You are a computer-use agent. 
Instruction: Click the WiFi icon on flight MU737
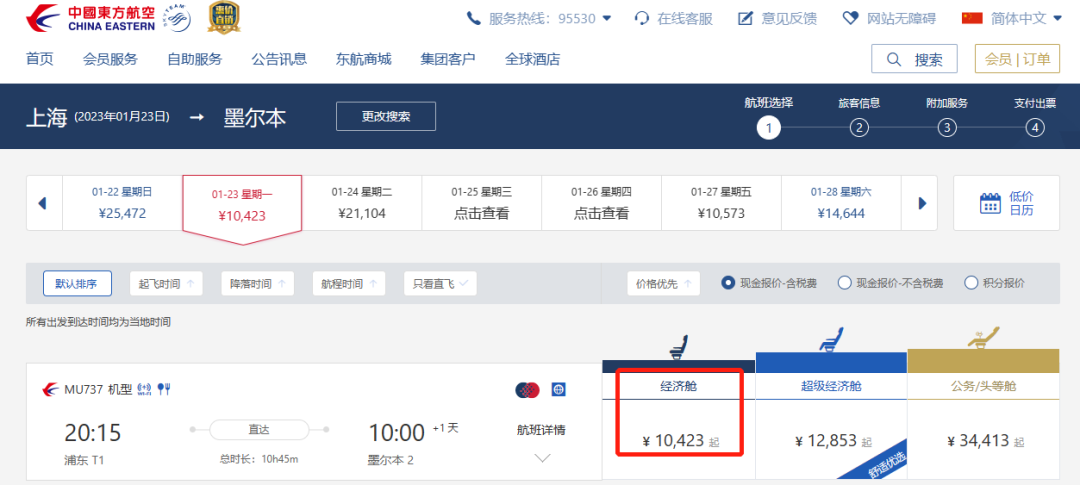click(144, 389)
